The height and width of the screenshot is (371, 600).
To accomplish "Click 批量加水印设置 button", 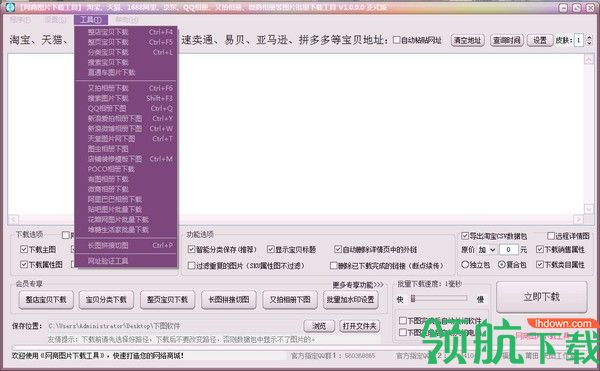I will [x=351, y=299].
